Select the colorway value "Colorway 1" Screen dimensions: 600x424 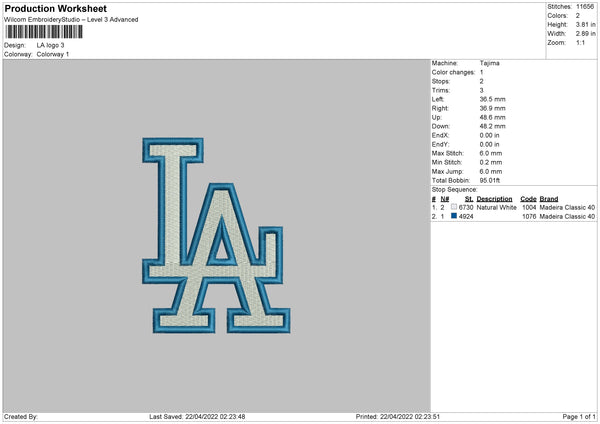pyautogui.click(x=53, y=54)
